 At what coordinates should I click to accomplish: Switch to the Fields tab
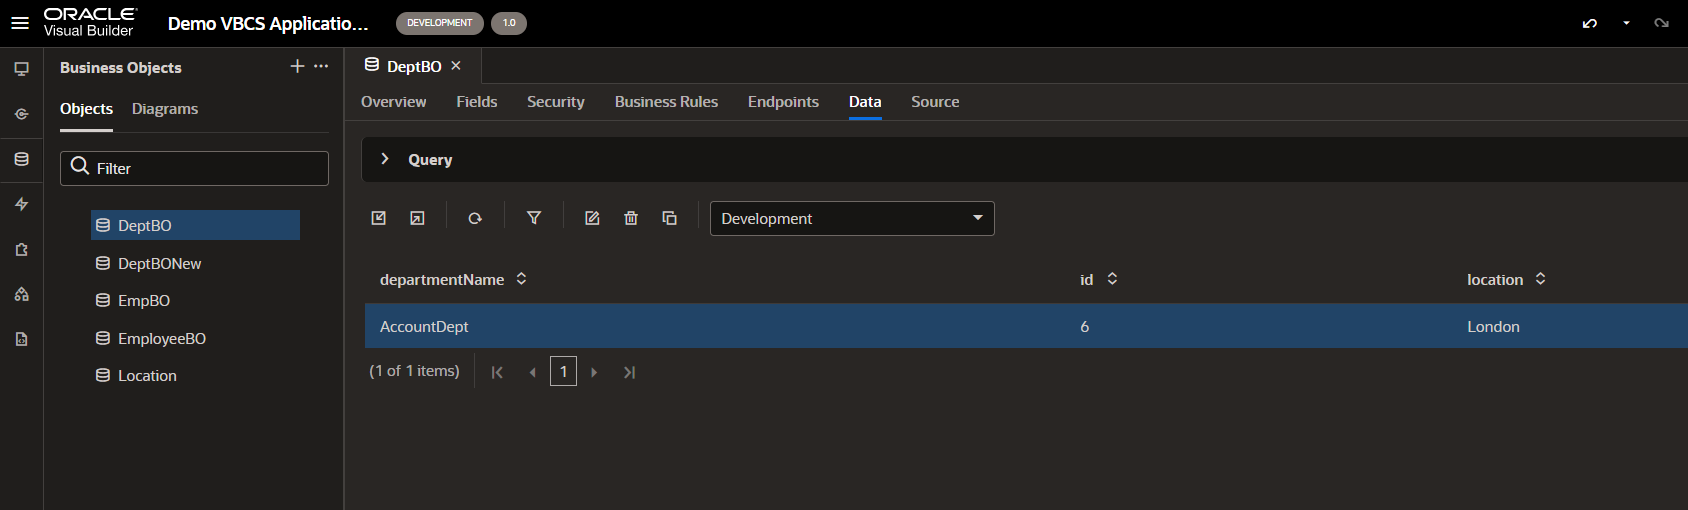coord(477,102)
